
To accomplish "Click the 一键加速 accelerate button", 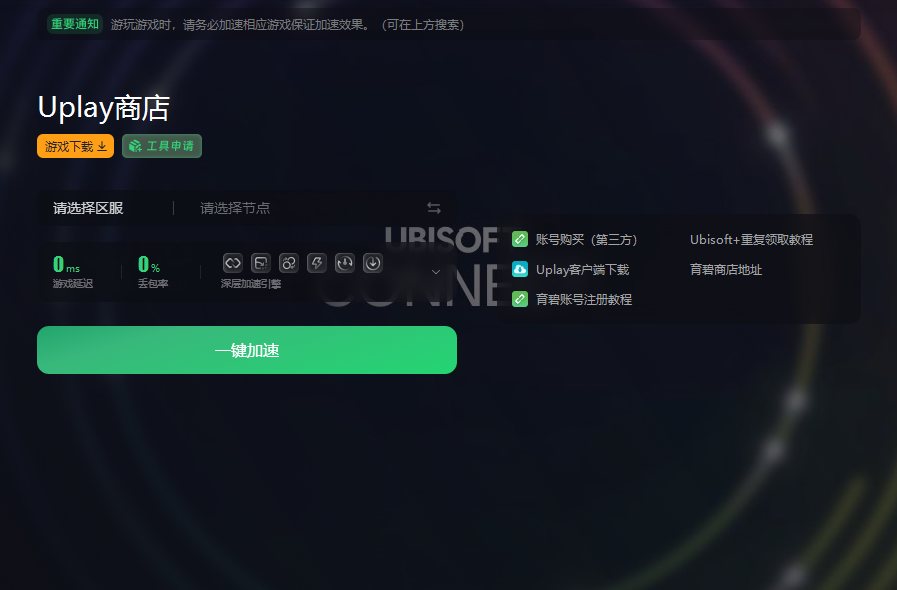I will point(247,350).
